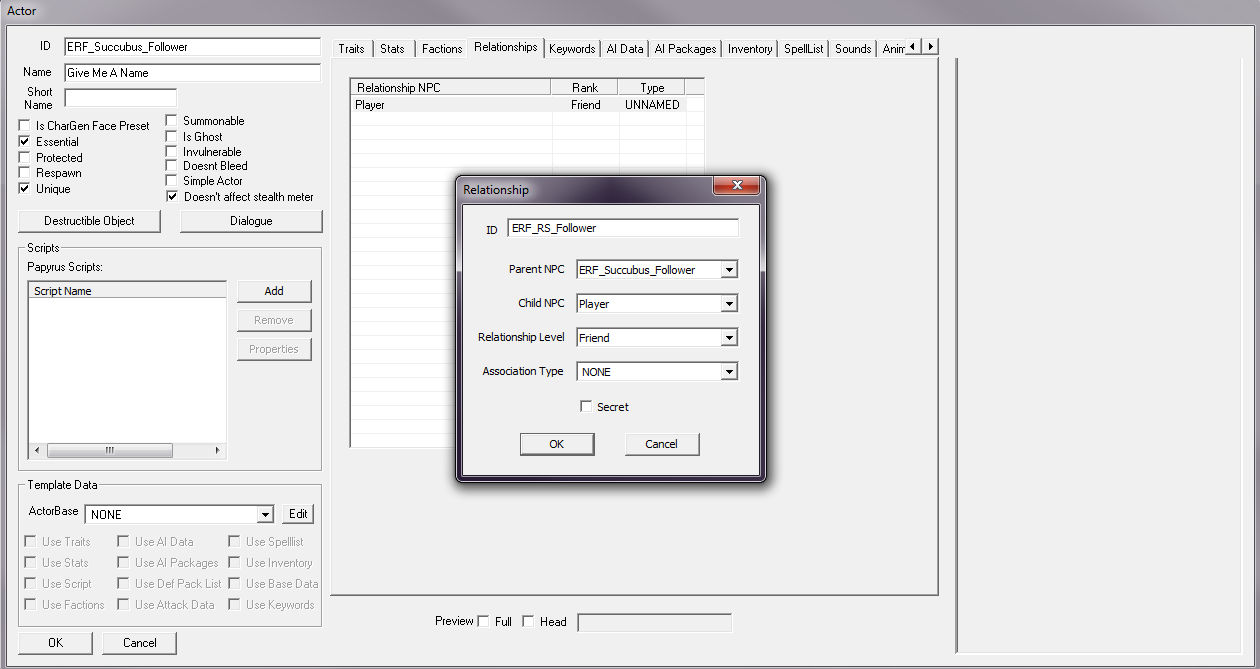Open the AI Packages tab
This screenshot has width=1260, height=669.
(x=685, y=49)
